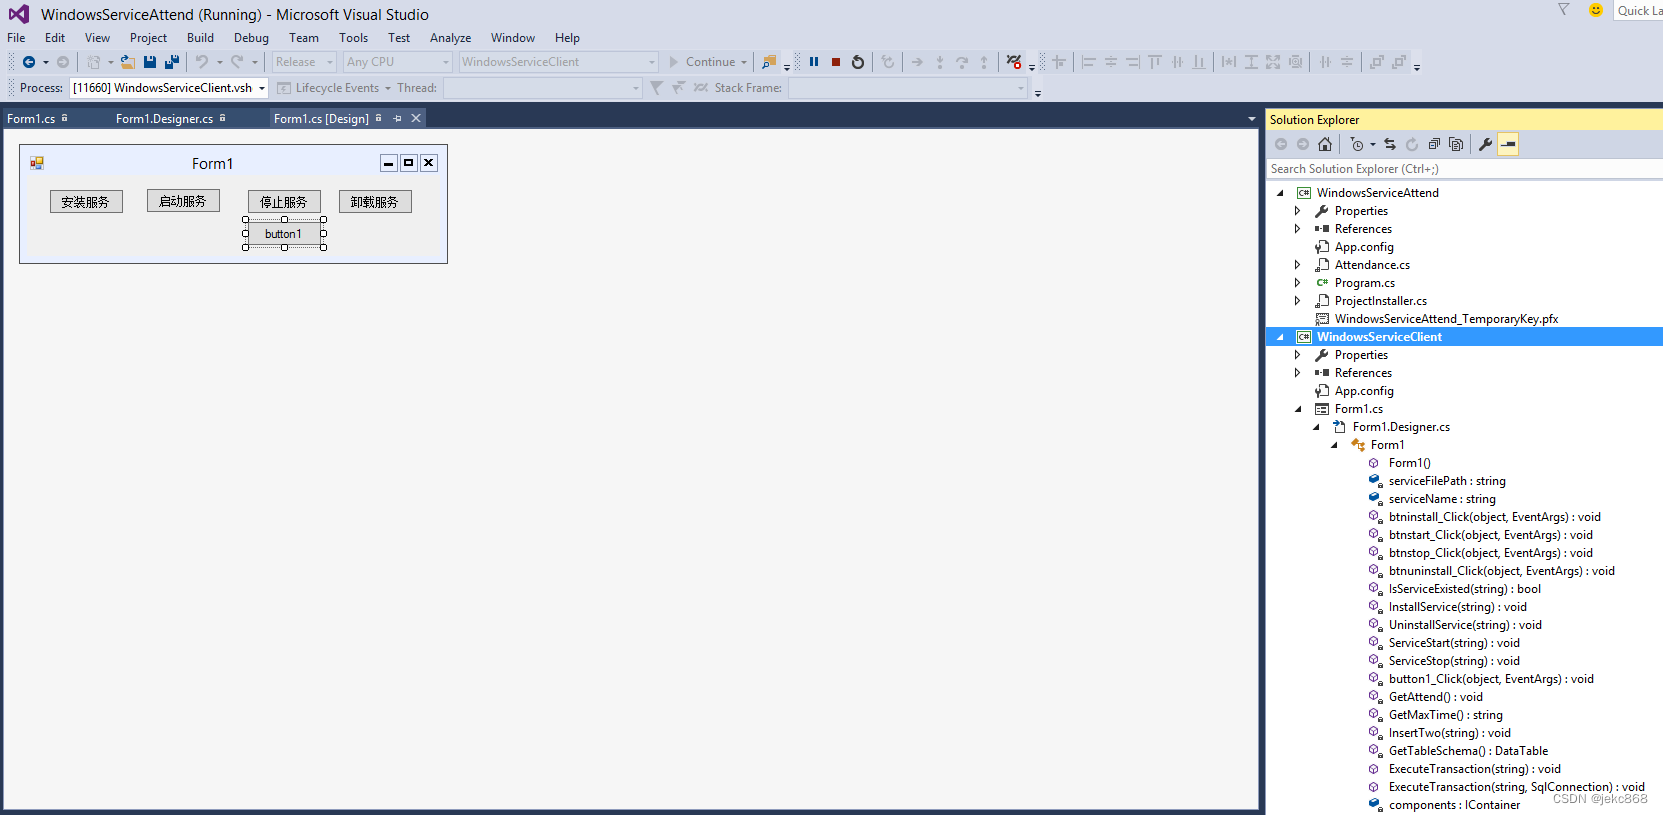Click the Search Solution Explorer field
The width and height of the screenshot is (1663, 815).
pyautogui.click(x=1464, y=169)
